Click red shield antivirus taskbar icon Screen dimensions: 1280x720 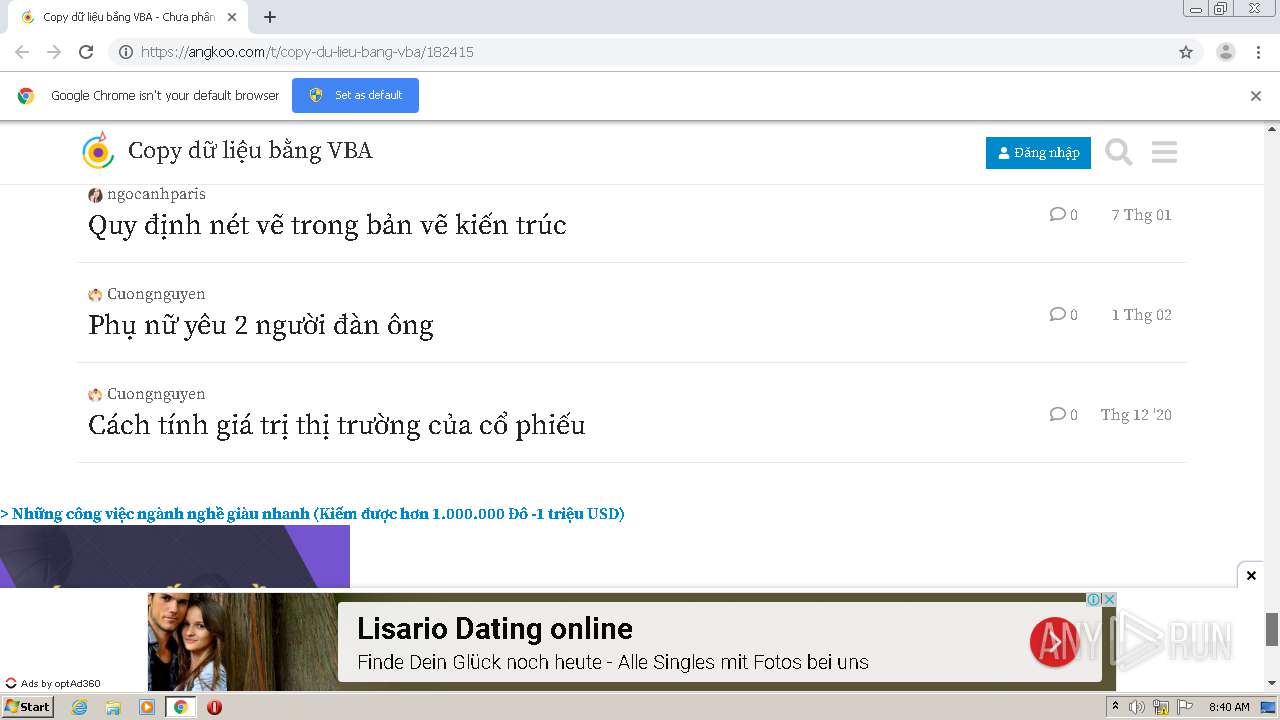(214, 707)
